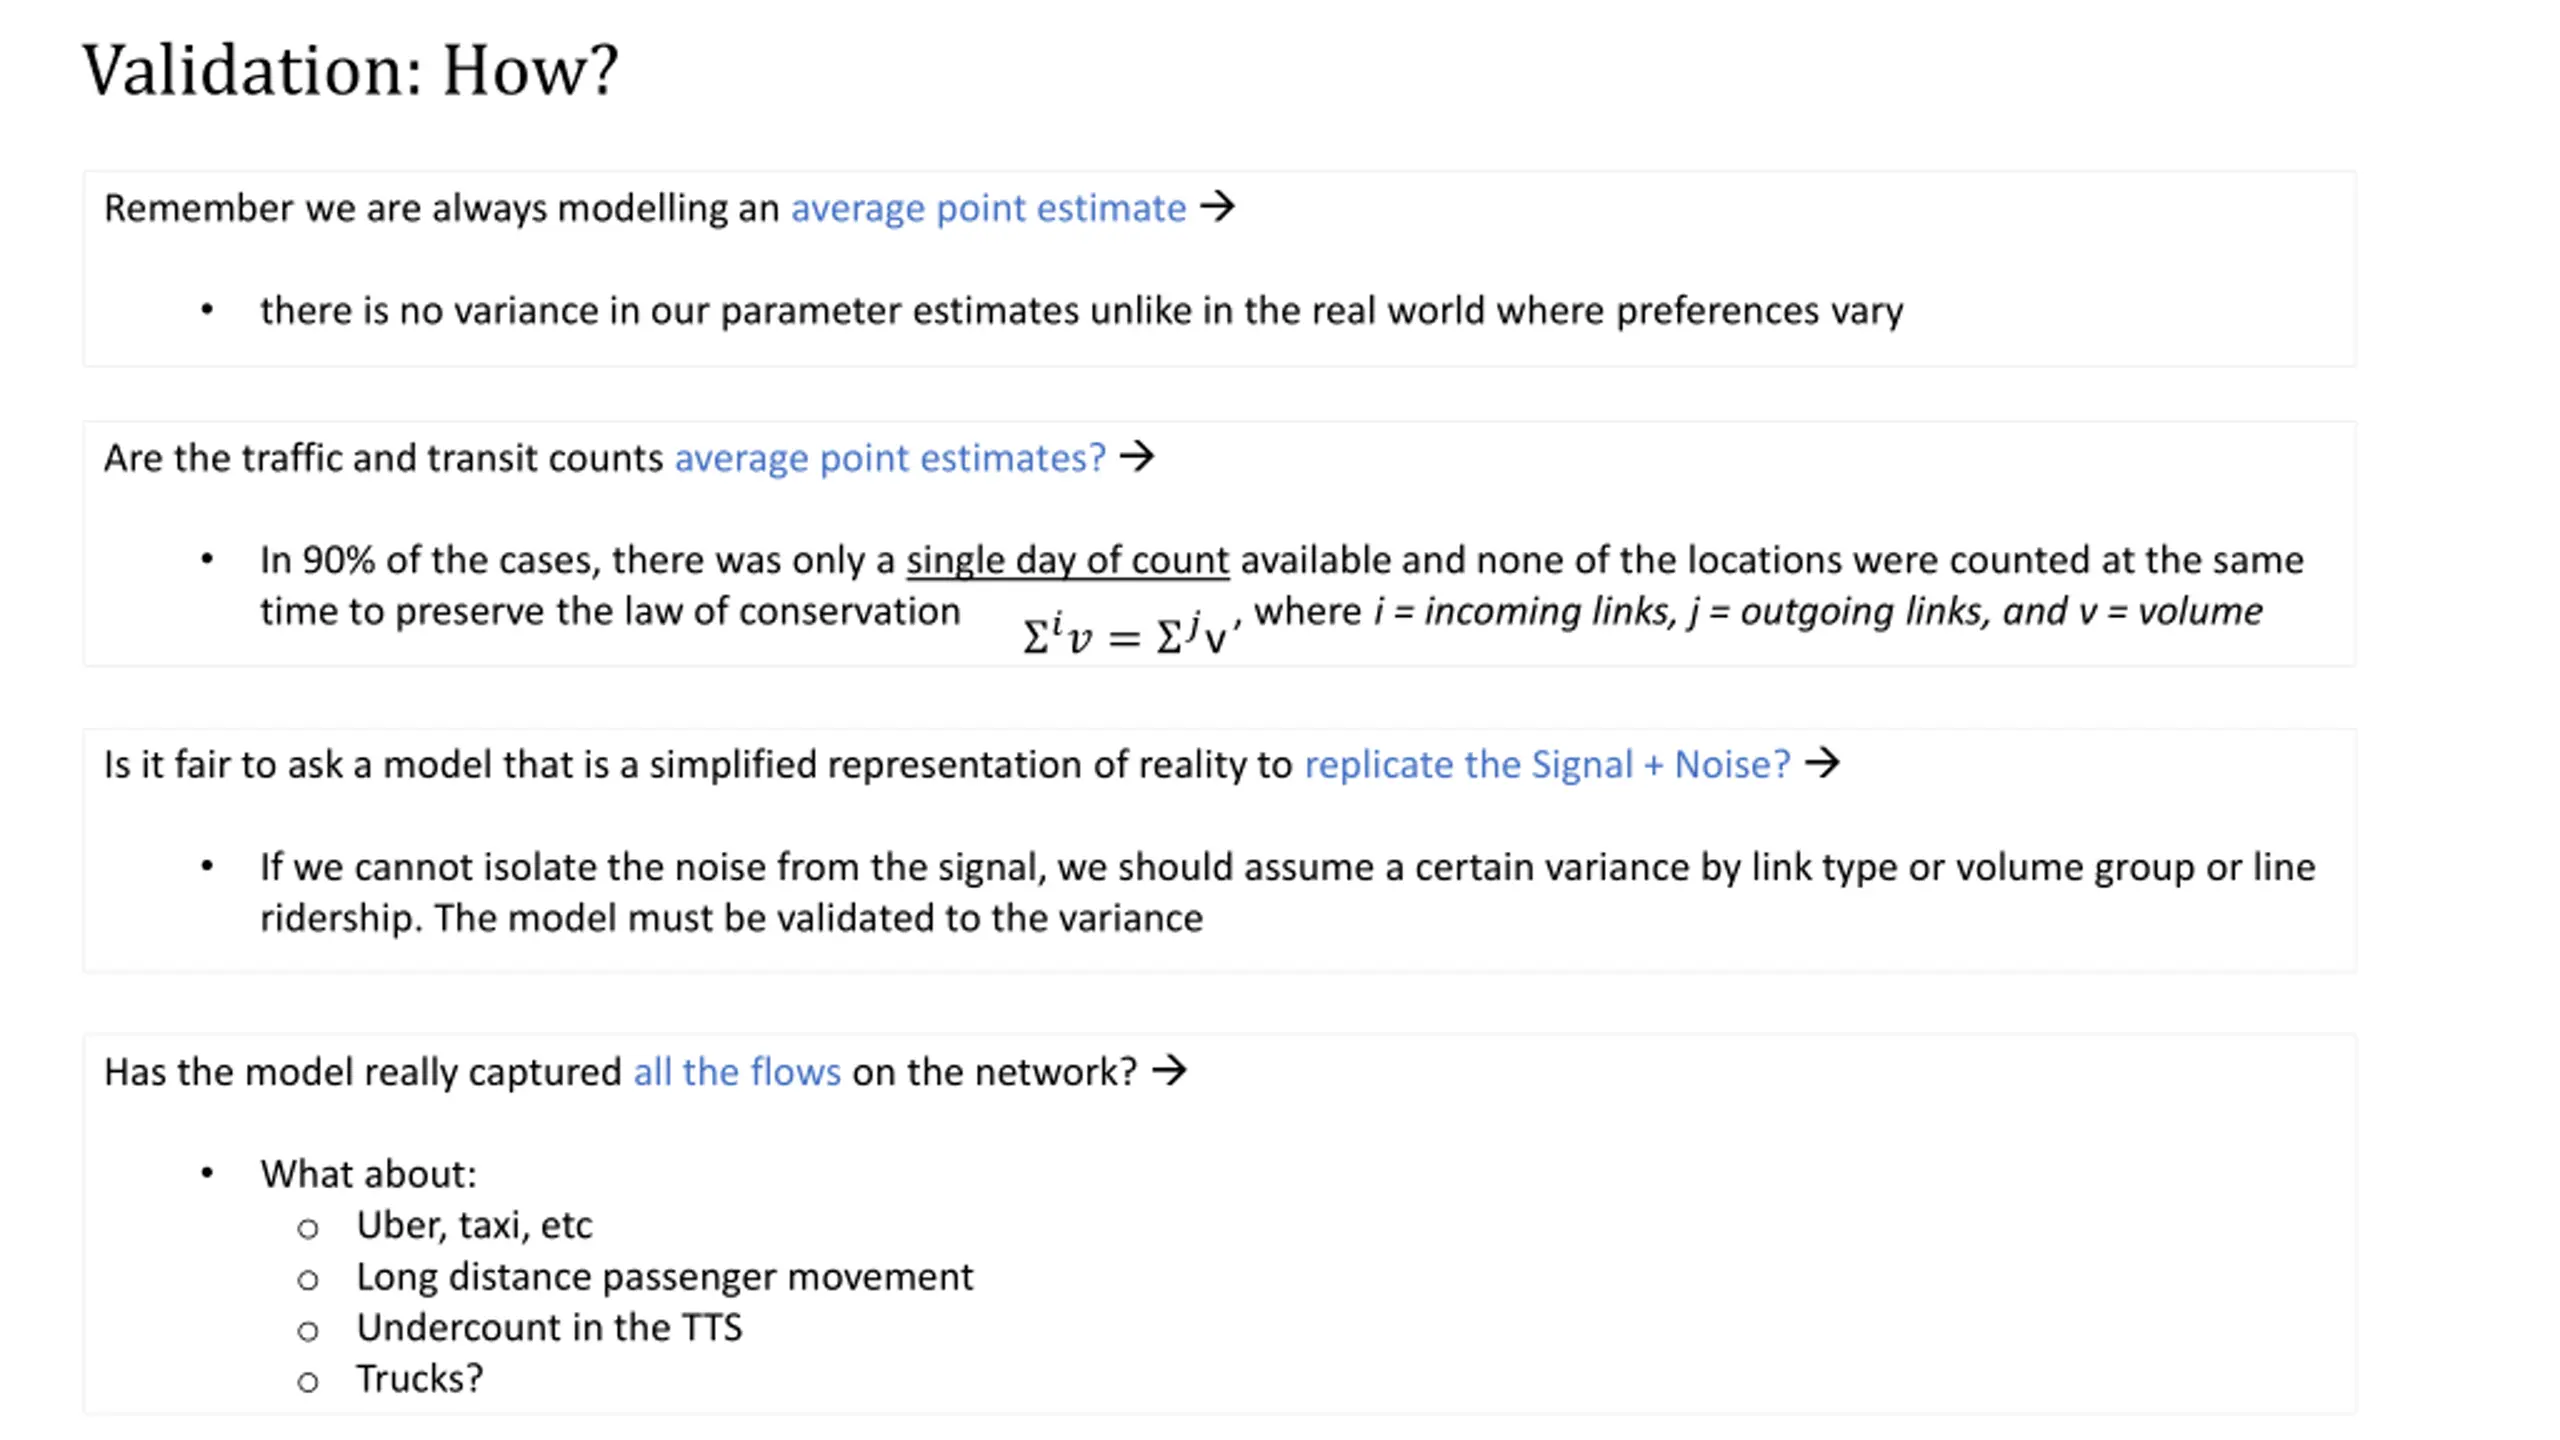Click the 'What about:' bullet text
Image resolution: width=2560 pixels, height=1440 pixels.
coord(369,1174)
